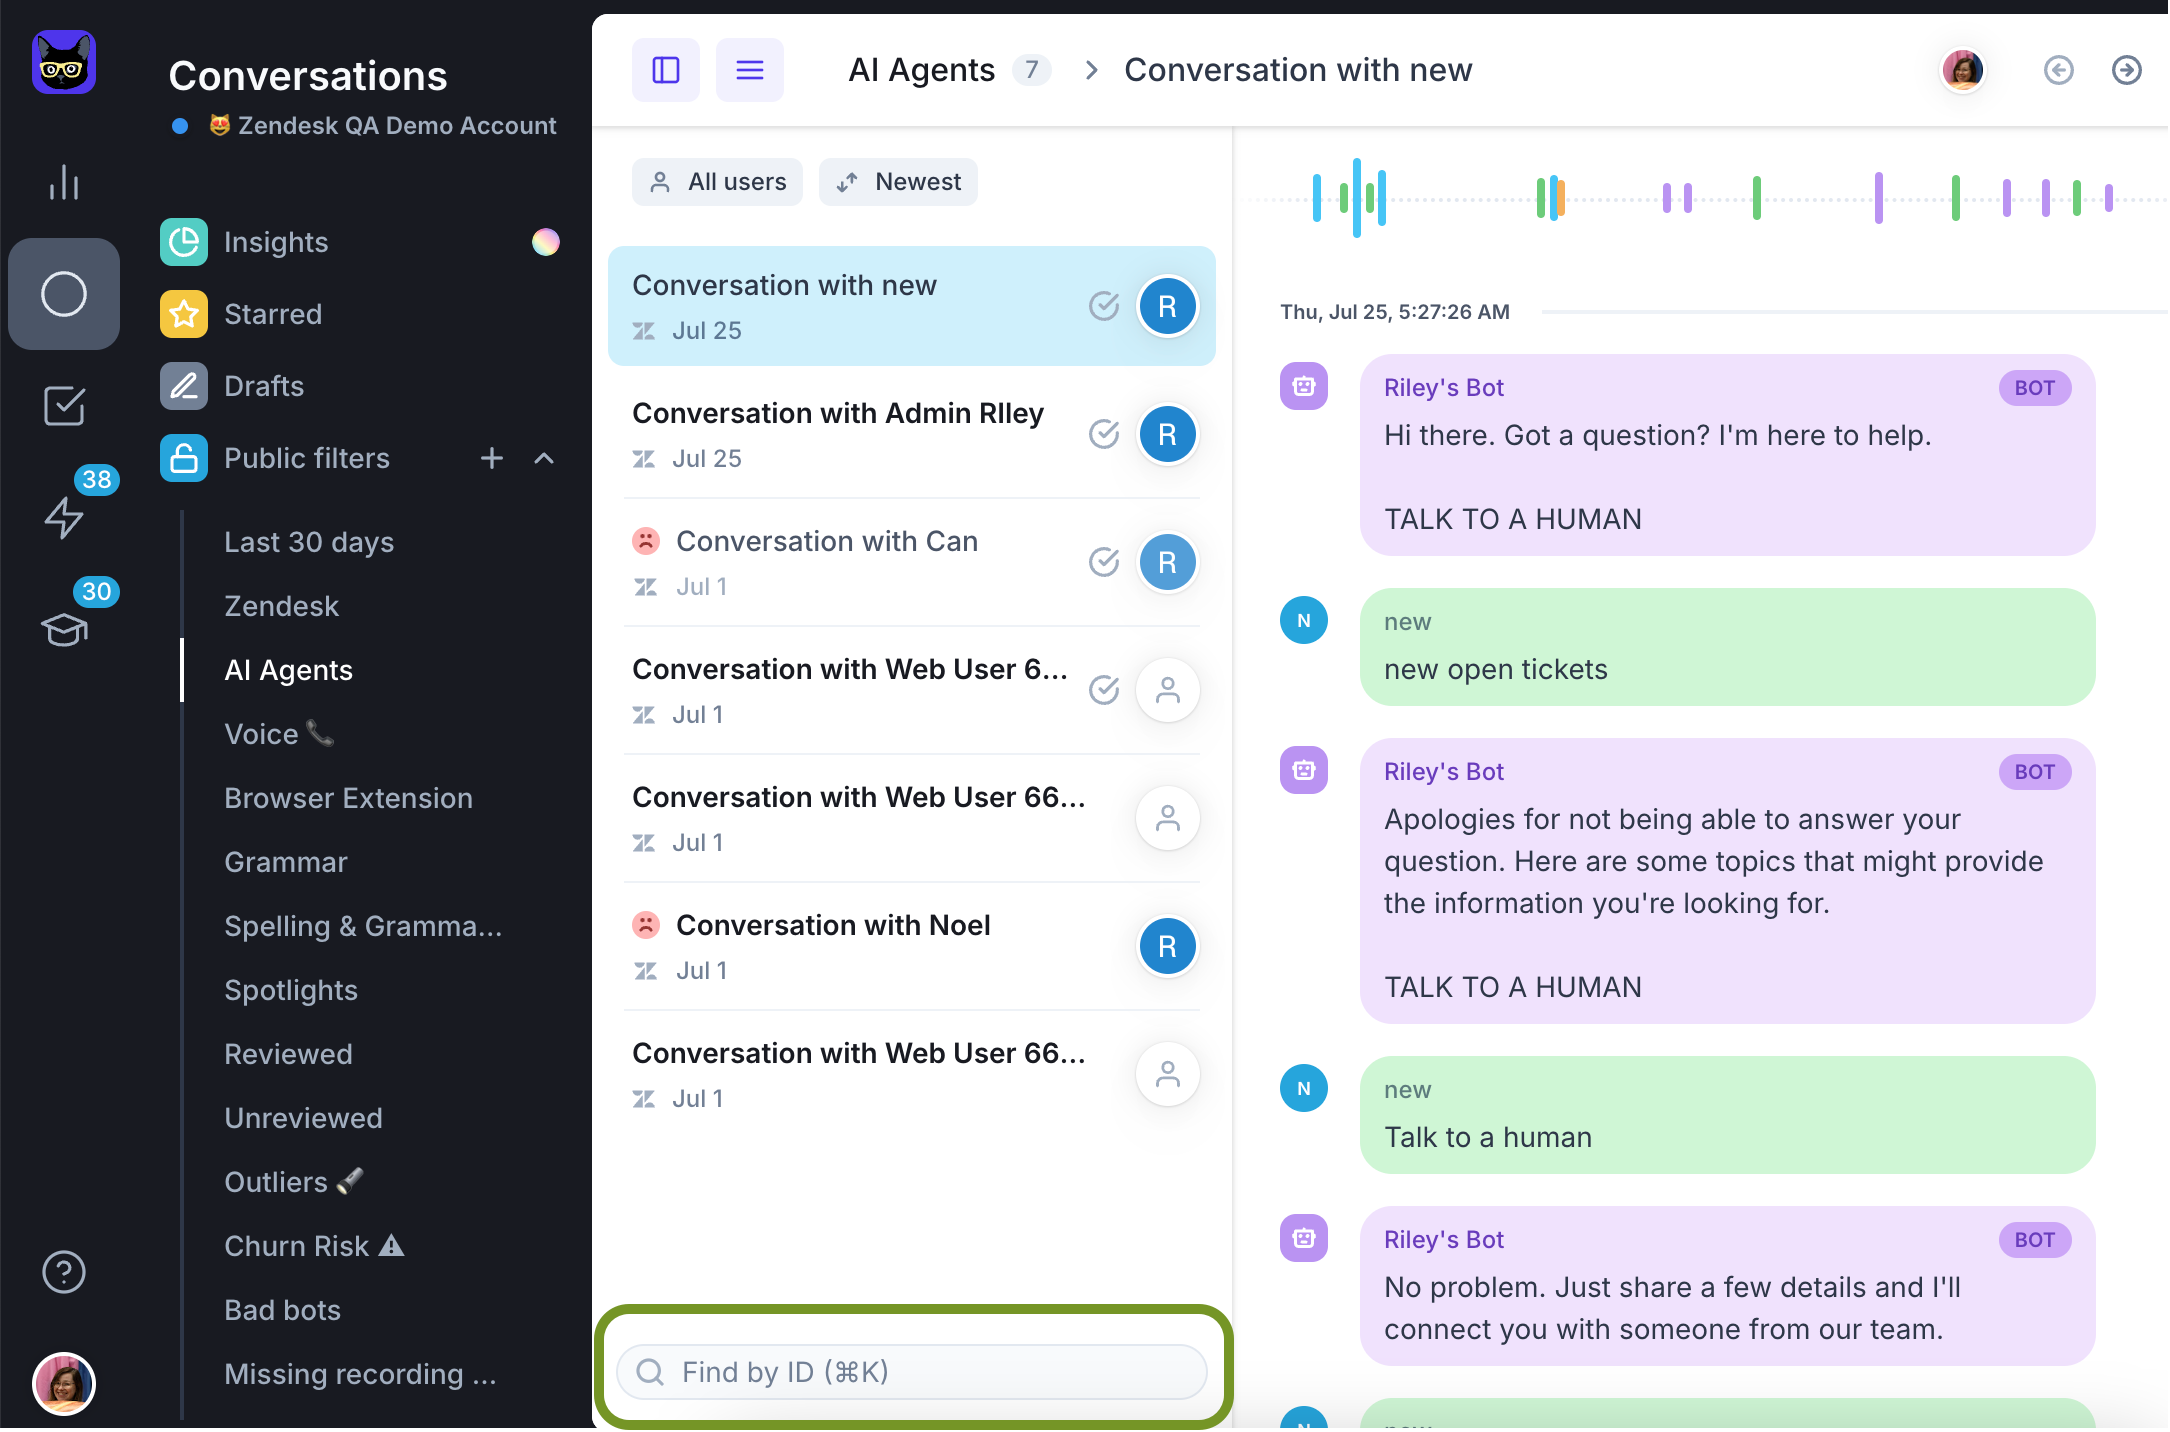2170x1432 pixels.
Task: Toggle reviewed checkmark on Conversation with Admin RIley
Action: pyautogui.click(x=1104, y=434)
